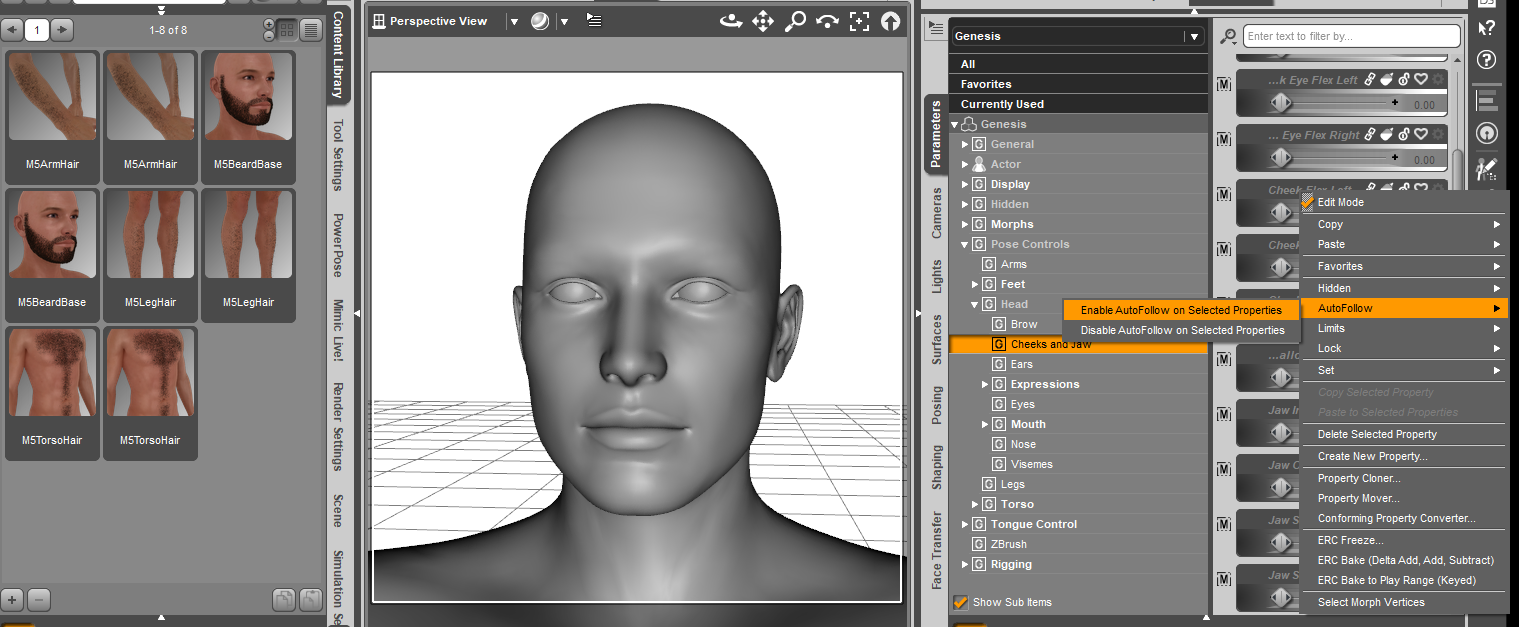Open the Surfaces side tab
1519x627 pixels.
pyautogui.click(x=937, y=339)
